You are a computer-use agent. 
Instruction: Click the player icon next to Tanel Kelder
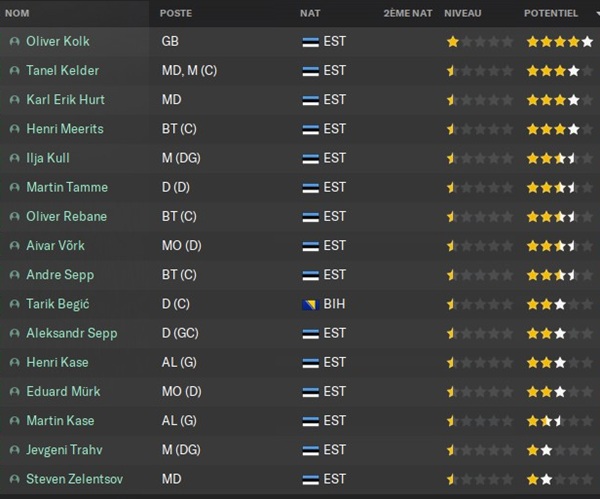coord(14,71)
